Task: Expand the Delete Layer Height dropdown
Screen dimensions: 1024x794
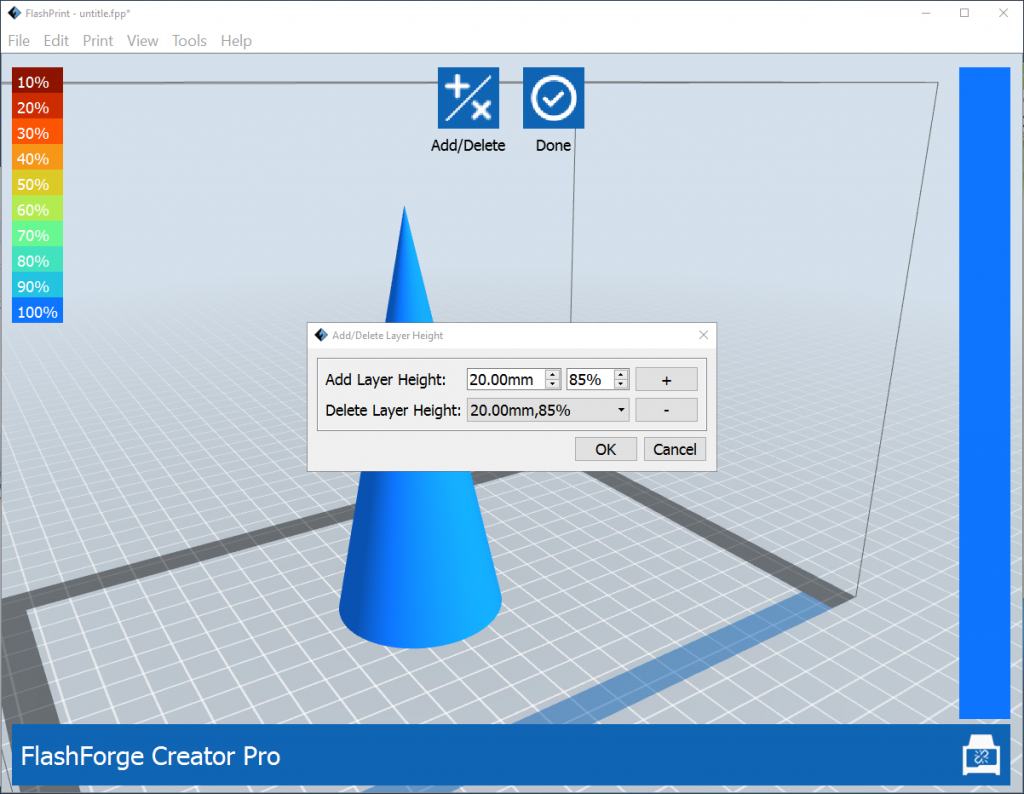Action: [621, 410]
